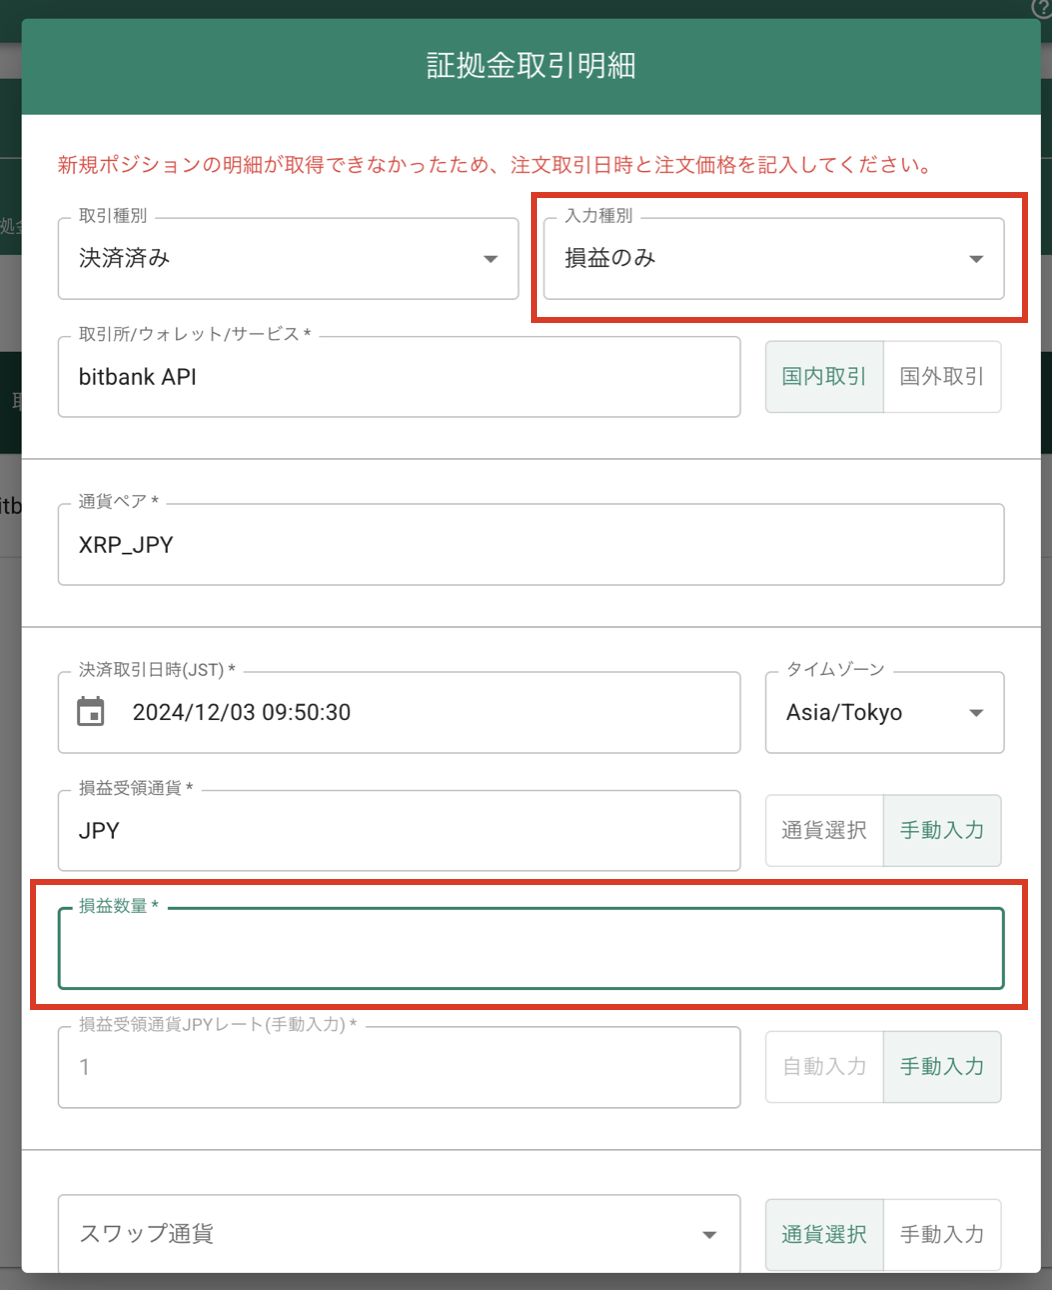Image resolution: width=1052 pixels, height=1290 pixels.
Task: Choose 通貨選択 beside スワップ通貨
Action: pos(824,1235)
